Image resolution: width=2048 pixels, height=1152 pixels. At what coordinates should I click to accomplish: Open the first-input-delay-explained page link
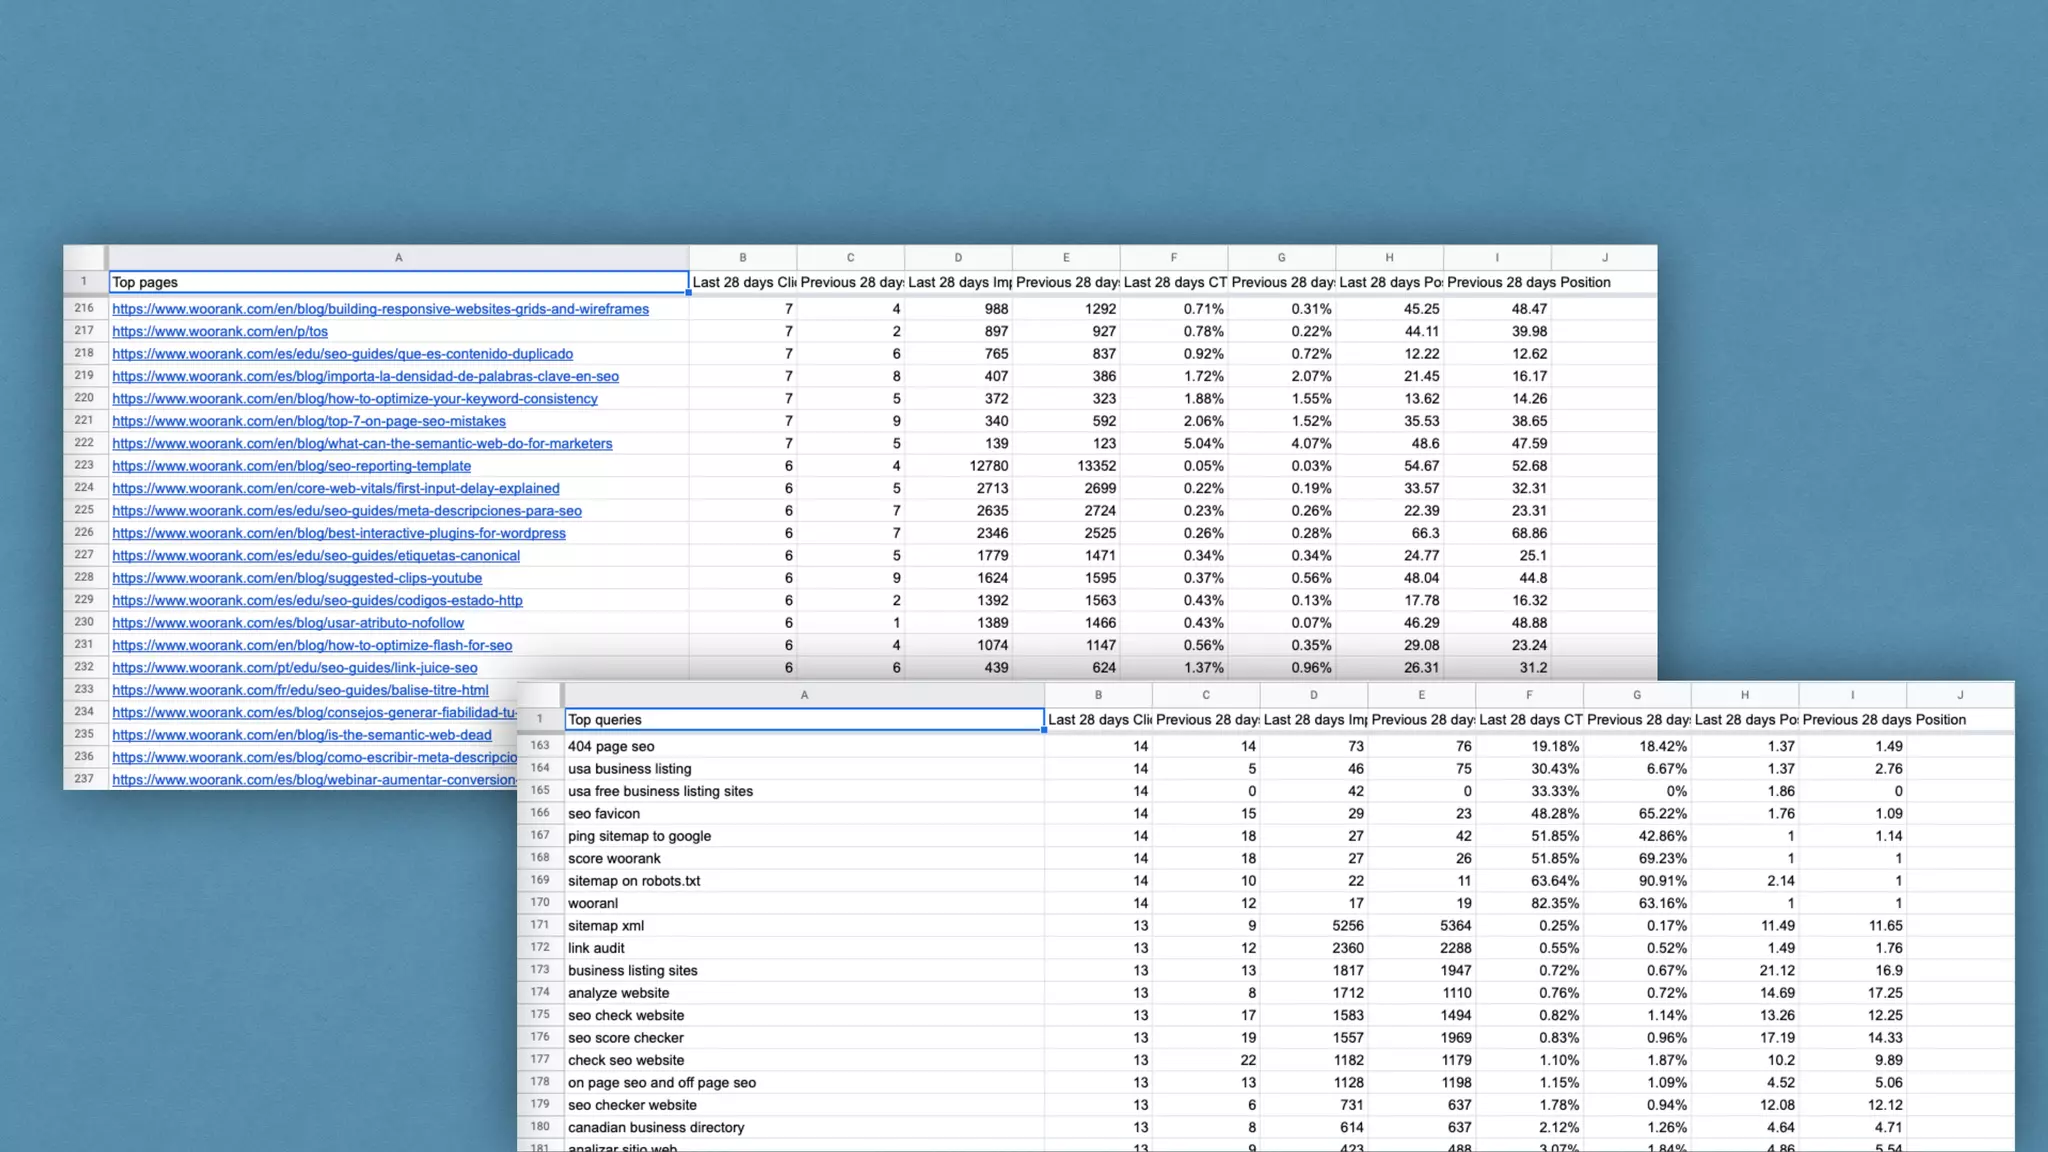click(335, 488)
